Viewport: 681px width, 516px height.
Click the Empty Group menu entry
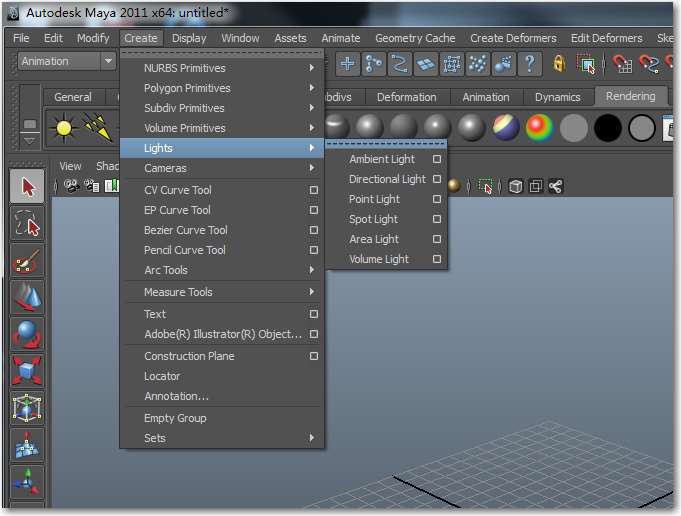pyautogui.click(x=175, y=418)
